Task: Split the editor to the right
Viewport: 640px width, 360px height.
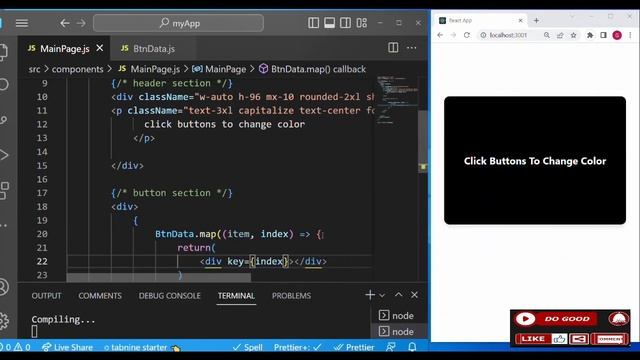Action: (393, 48)
